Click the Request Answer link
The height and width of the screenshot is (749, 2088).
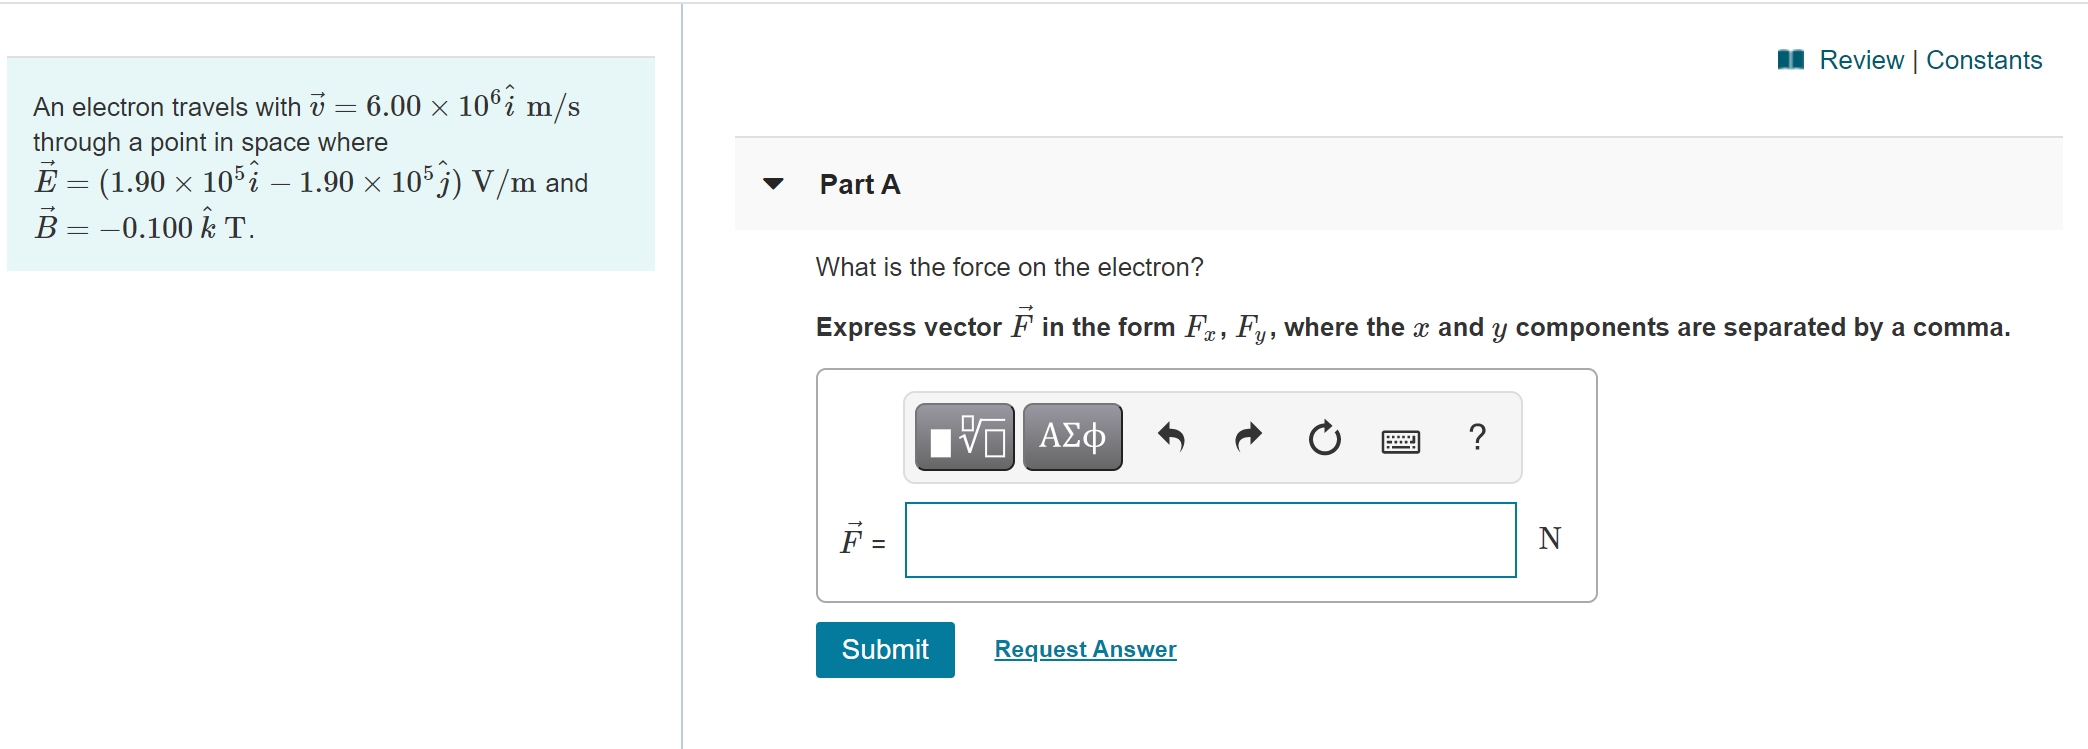pos(1085,650)
